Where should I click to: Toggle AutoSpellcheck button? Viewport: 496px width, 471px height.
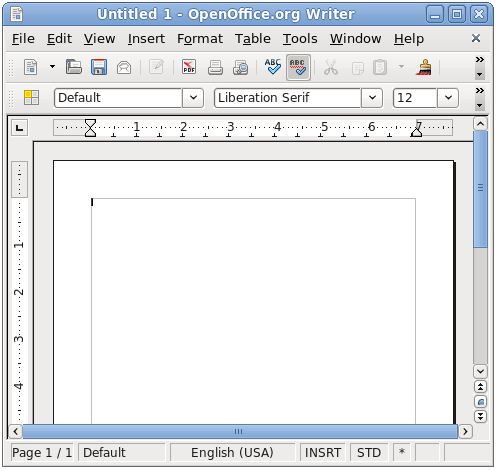pos(298,67)
